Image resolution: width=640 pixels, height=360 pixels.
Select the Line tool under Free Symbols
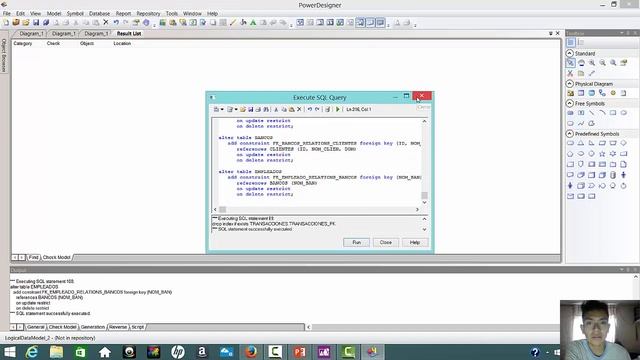(592, 113)
